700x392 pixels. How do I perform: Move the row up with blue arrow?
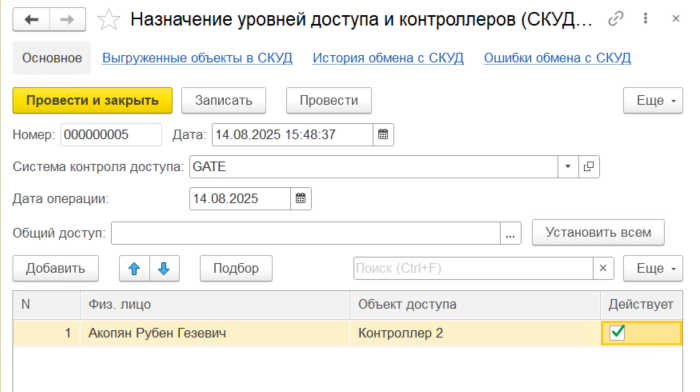134,268
